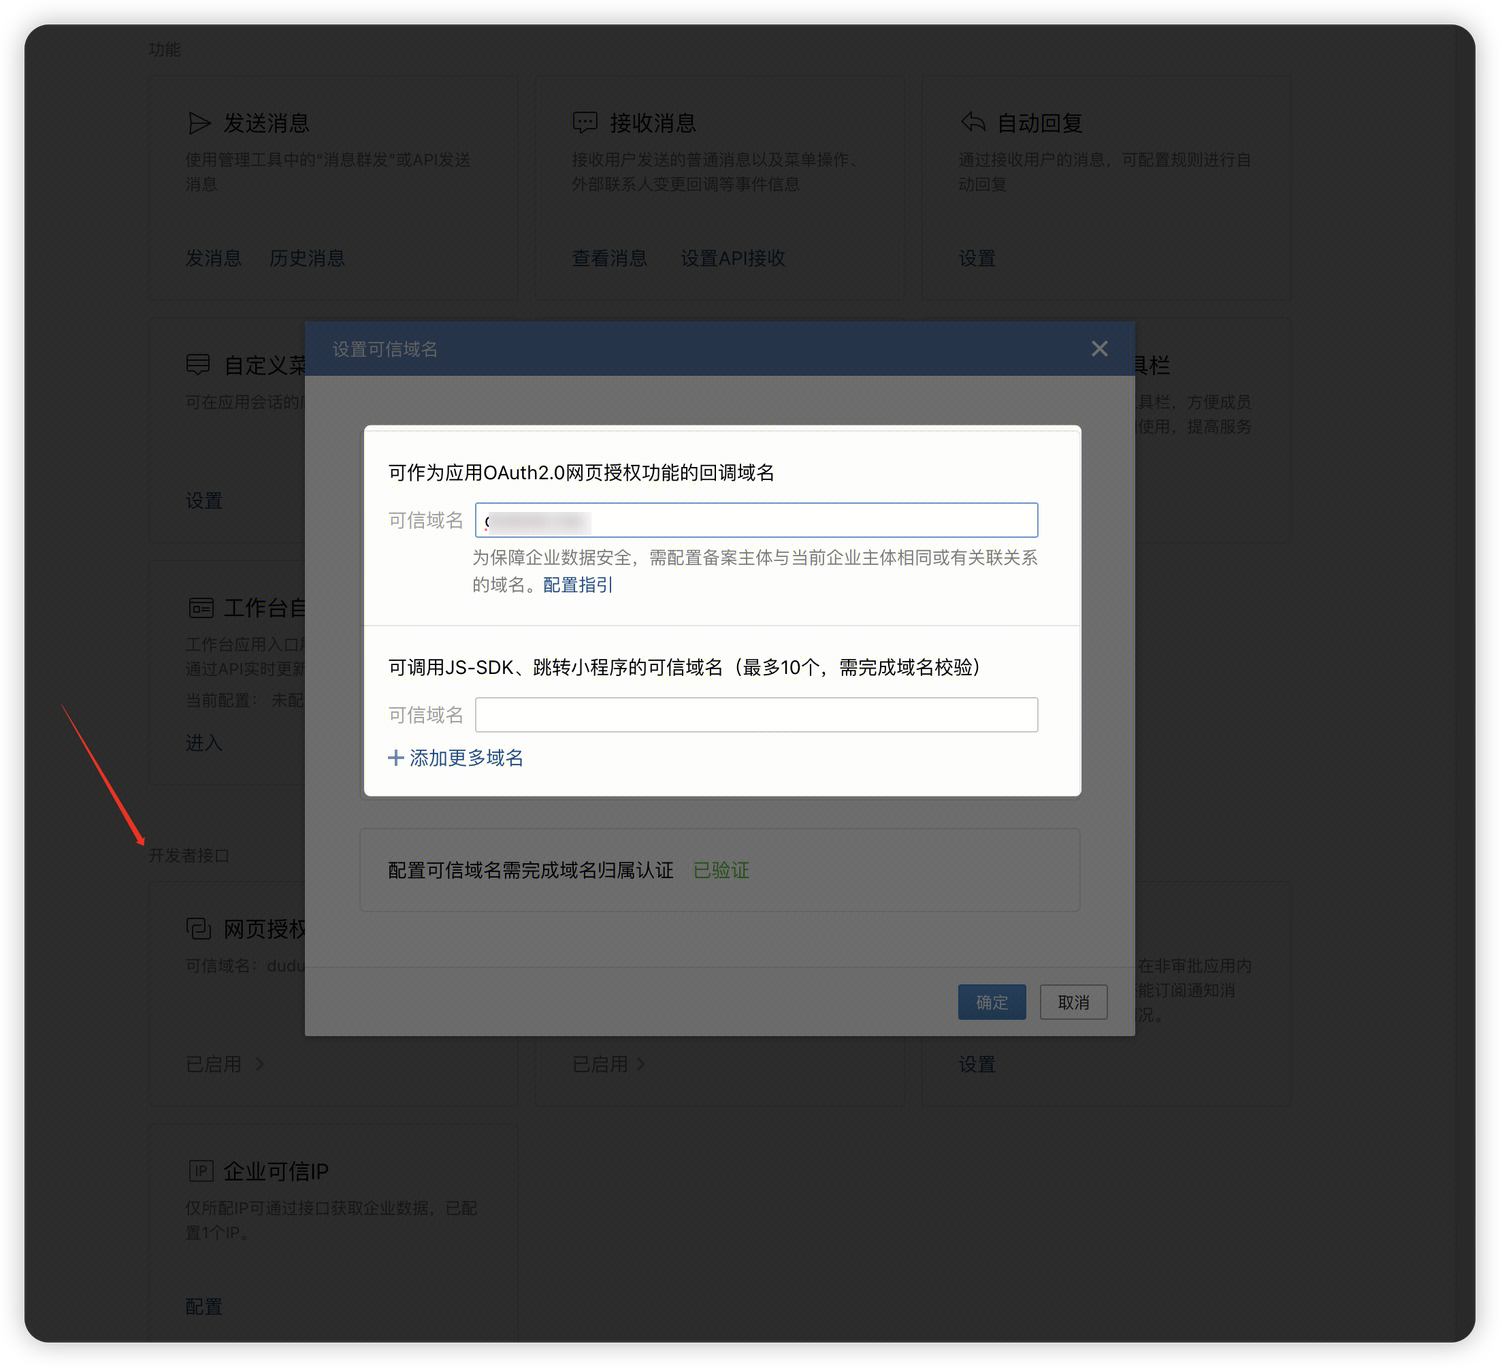Click 设置 under the 自动回复 card

(977, 258)
